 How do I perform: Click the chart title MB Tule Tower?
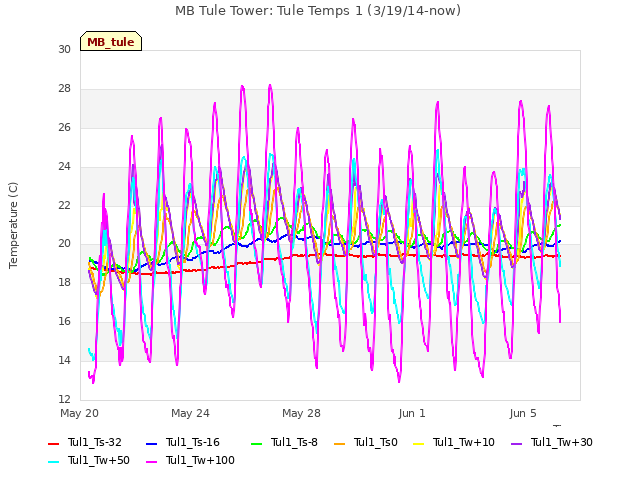click(x=318, y=11)
